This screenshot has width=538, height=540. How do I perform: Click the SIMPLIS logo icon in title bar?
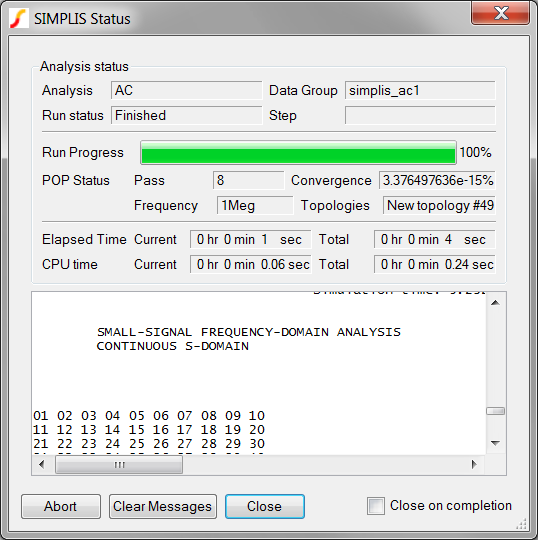(x=18, y=18)
